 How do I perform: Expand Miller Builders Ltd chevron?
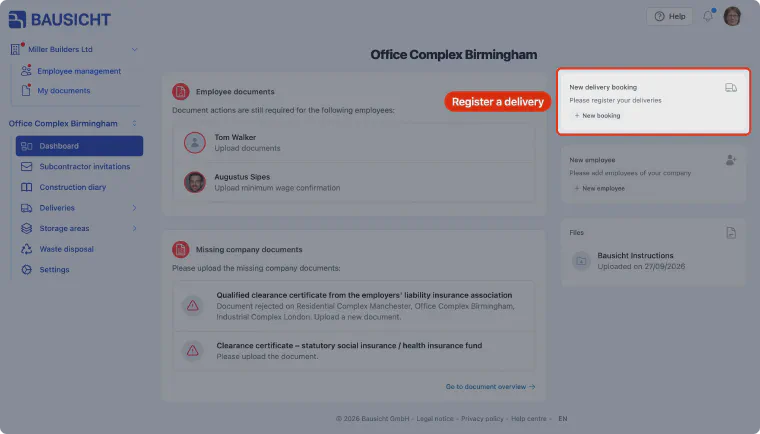(x=135, y=49)
